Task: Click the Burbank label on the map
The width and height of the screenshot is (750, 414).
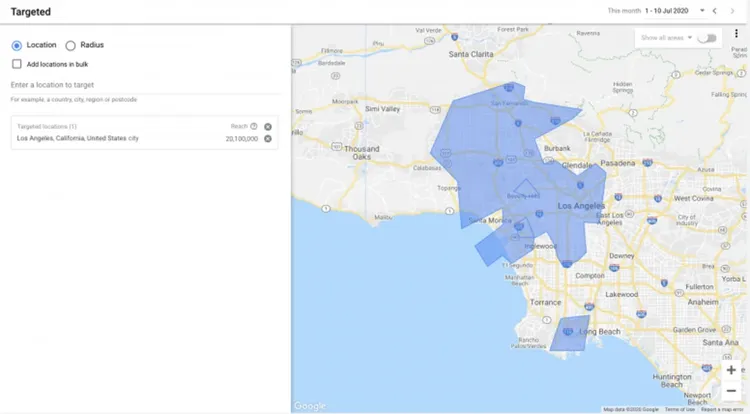Action: [557, 148]
